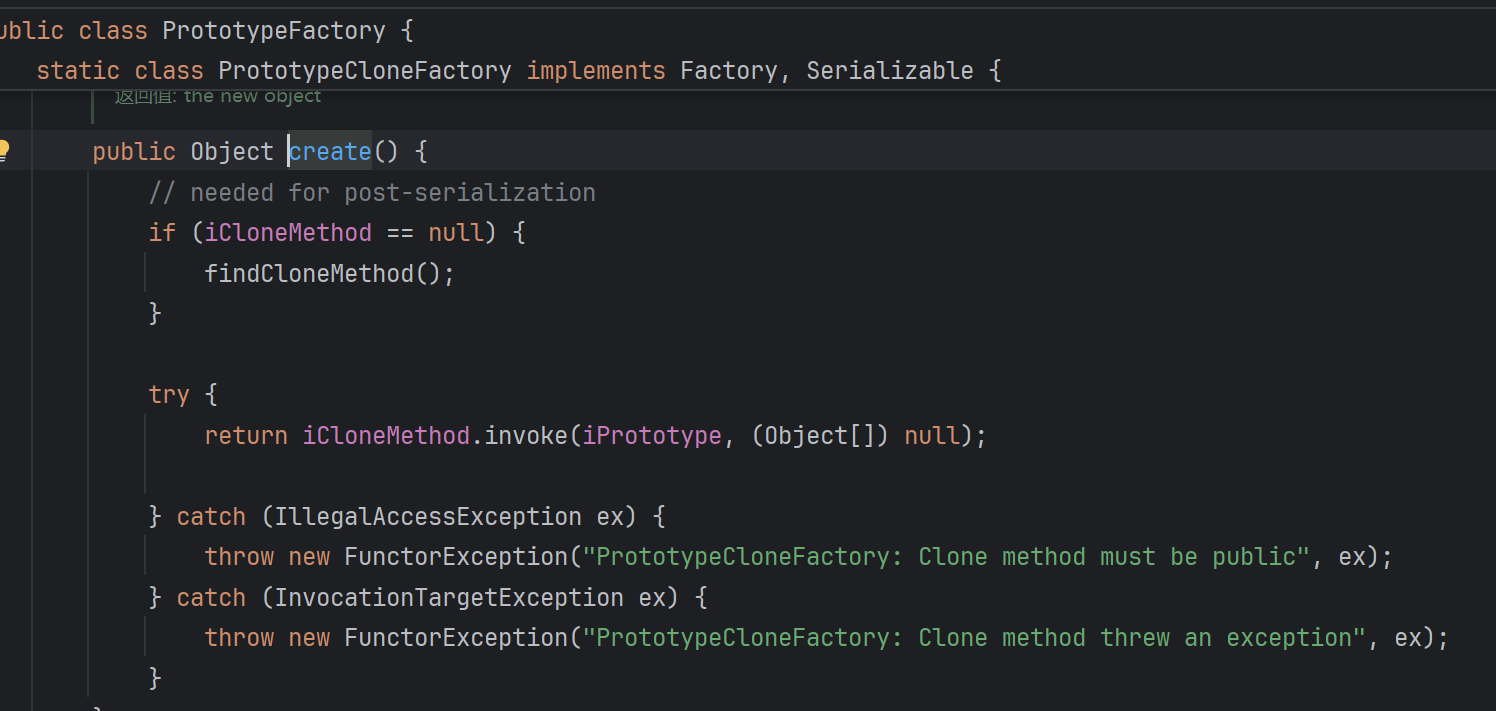Click PrototypeCloneFactory in the sticky header line
Image resolution: width=1496 pixels, height=711 pixels.
(x=364, y=71)
